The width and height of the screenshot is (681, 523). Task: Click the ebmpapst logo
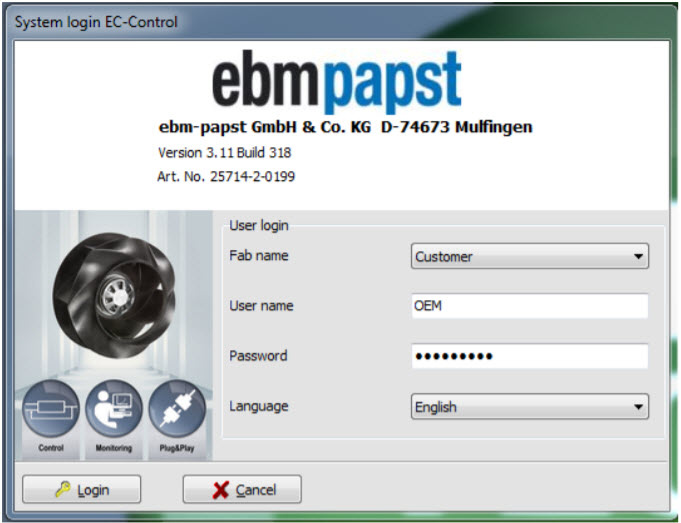click(x=337, y=82)
